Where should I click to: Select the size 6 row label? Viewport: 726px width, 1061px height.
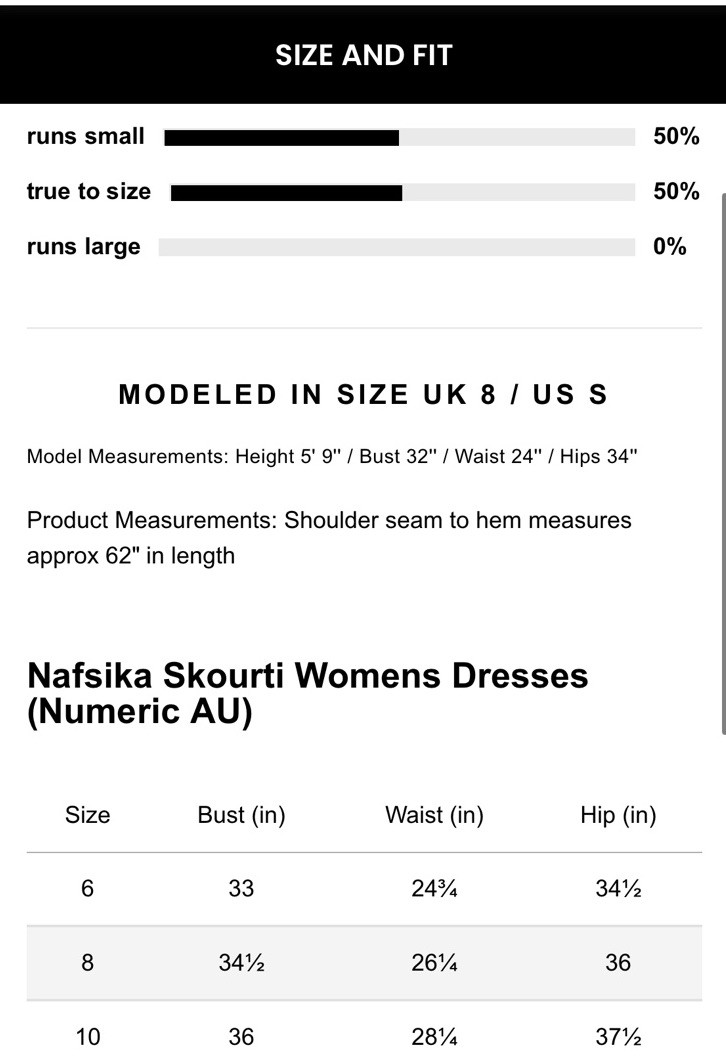click(x=87, y=888)
